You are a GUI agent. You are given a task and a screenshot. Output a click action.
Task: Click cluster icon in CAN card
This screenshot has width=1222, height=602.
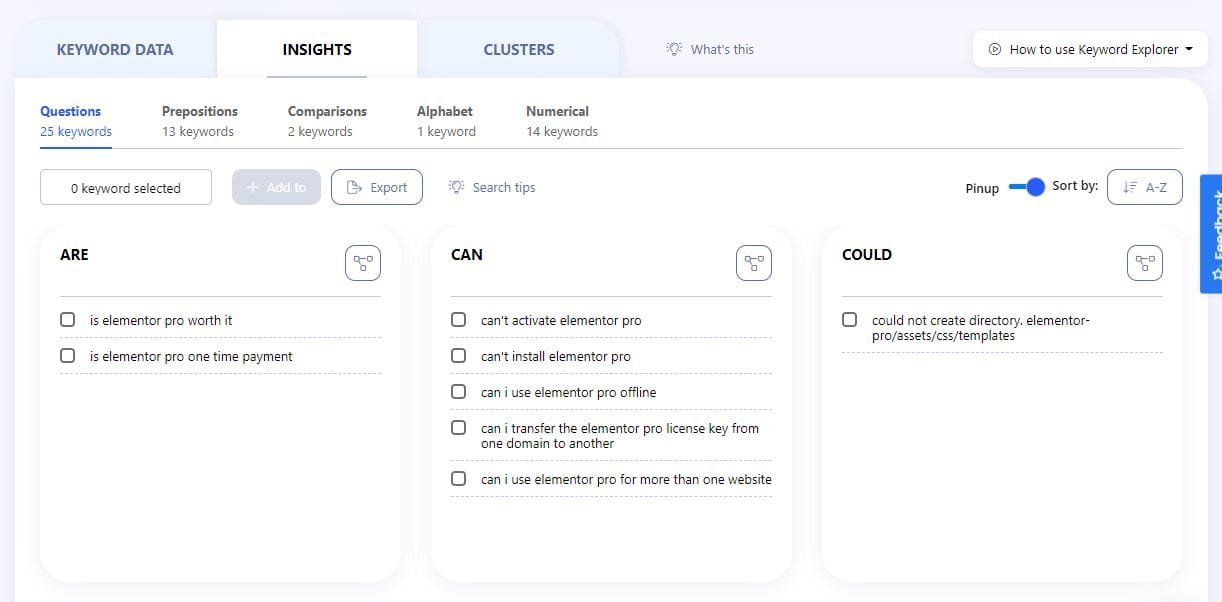coord(753,263)
